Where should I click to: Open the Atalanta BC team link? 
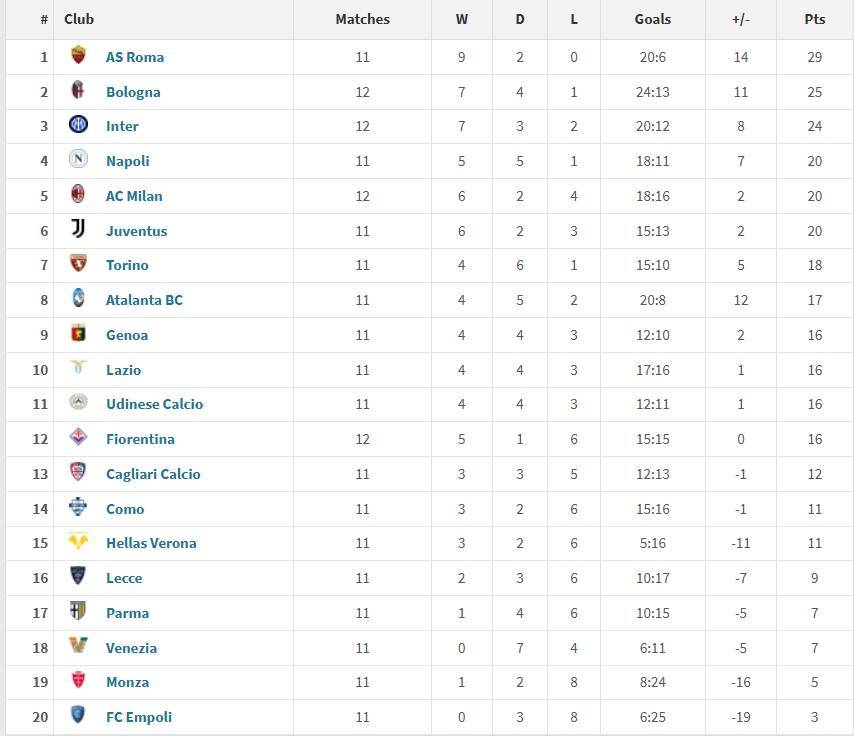point(144,300)
